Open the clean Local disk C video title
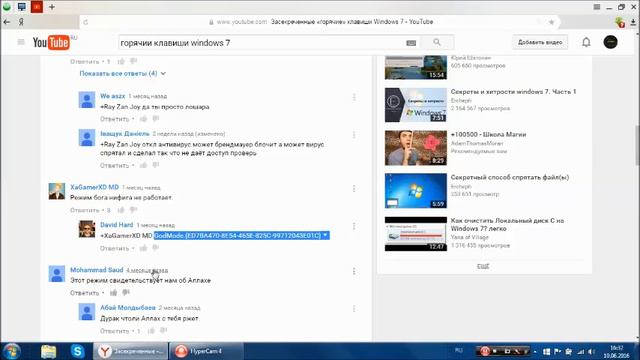 [x=507, y=224]
